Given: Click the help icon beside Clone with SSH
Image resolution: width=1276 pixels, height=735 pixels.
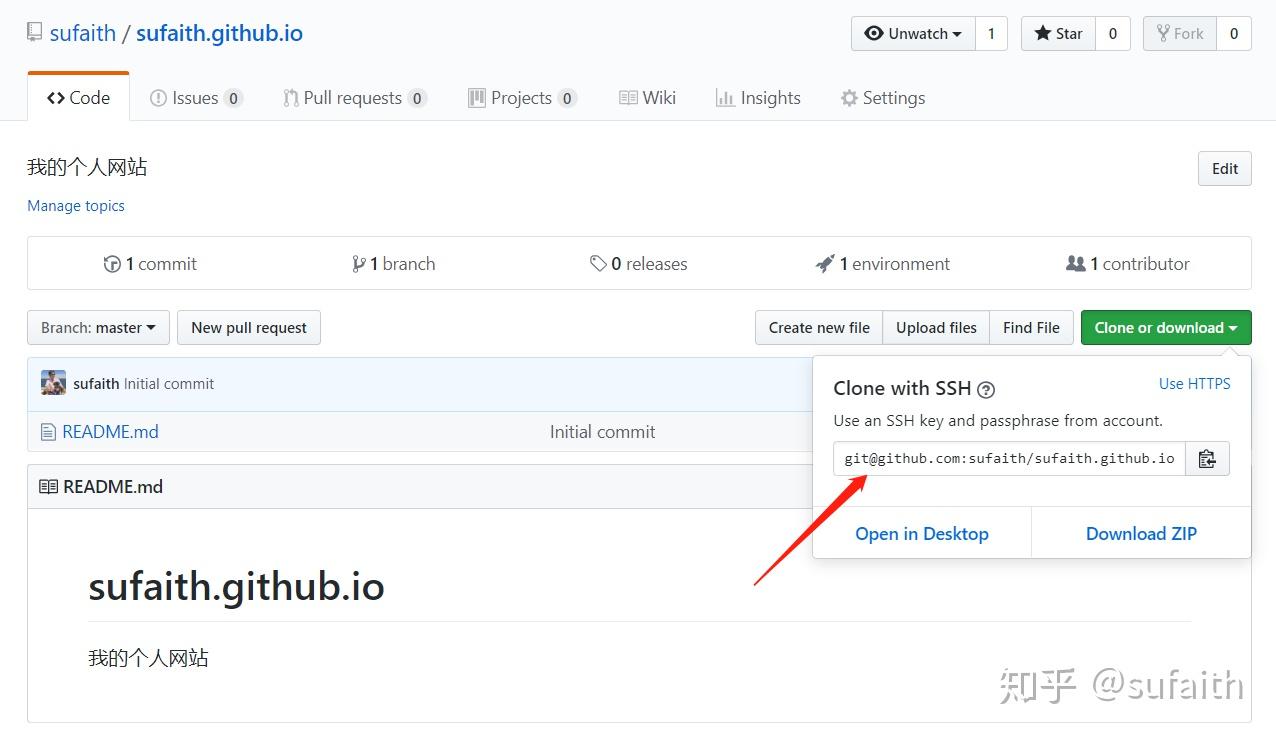Looking at the screenshot, I should 986,389.
